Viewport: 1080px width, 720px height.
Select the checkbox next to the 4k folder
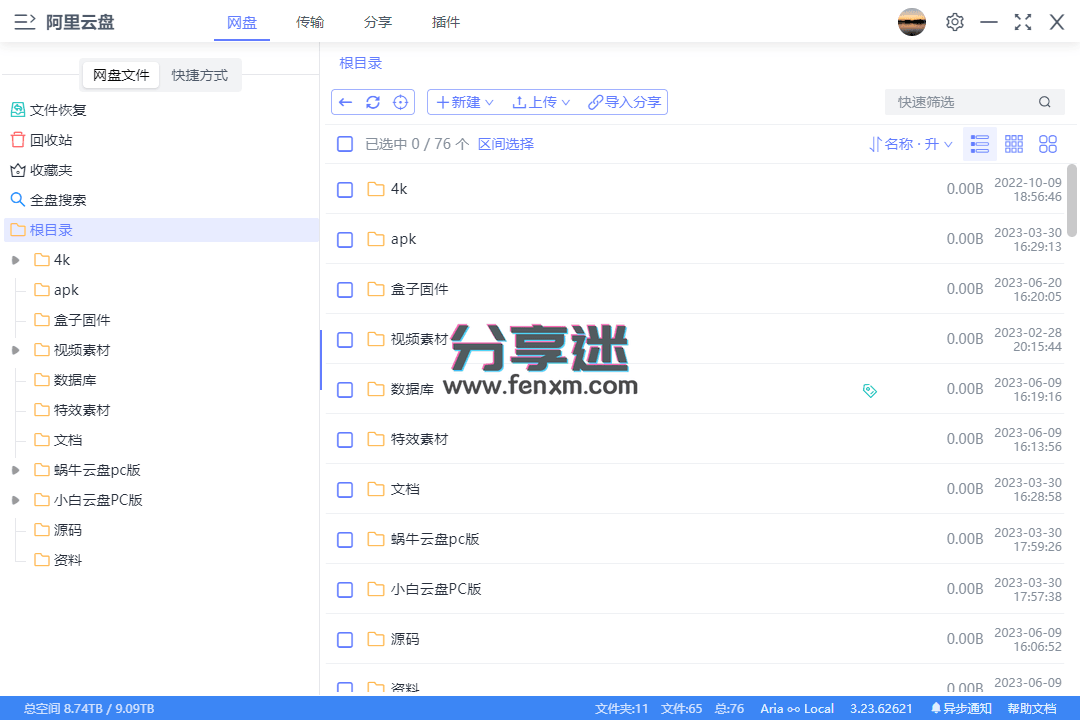coord(345,188)
